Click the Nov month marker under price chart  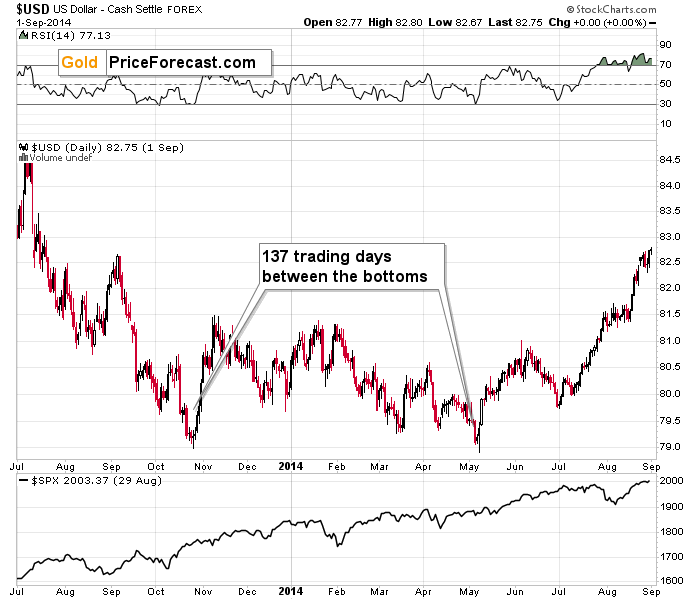pos(203,467)
